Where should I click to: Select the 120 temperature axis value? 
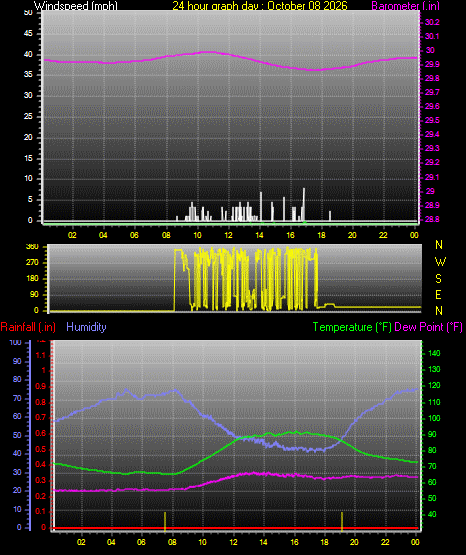tap(434, 385)
